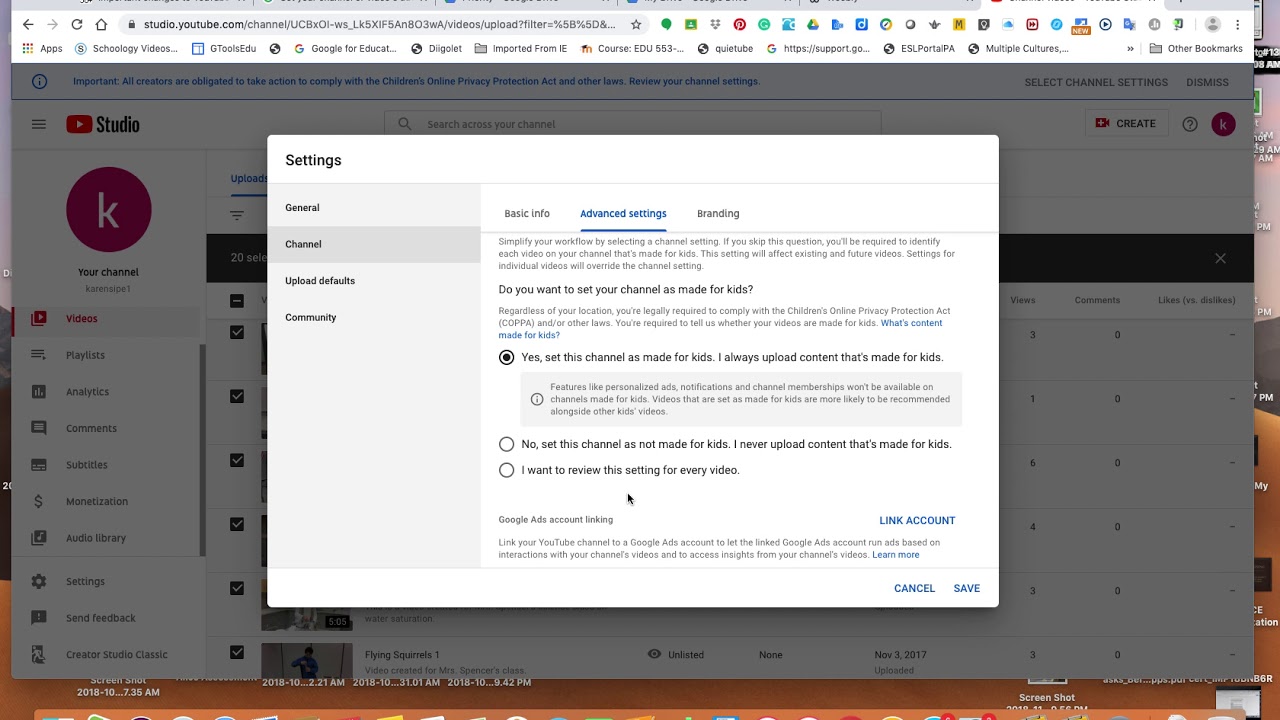Open Playlists in the sidebar
The image size is (1280, 720).
(85, 355)
